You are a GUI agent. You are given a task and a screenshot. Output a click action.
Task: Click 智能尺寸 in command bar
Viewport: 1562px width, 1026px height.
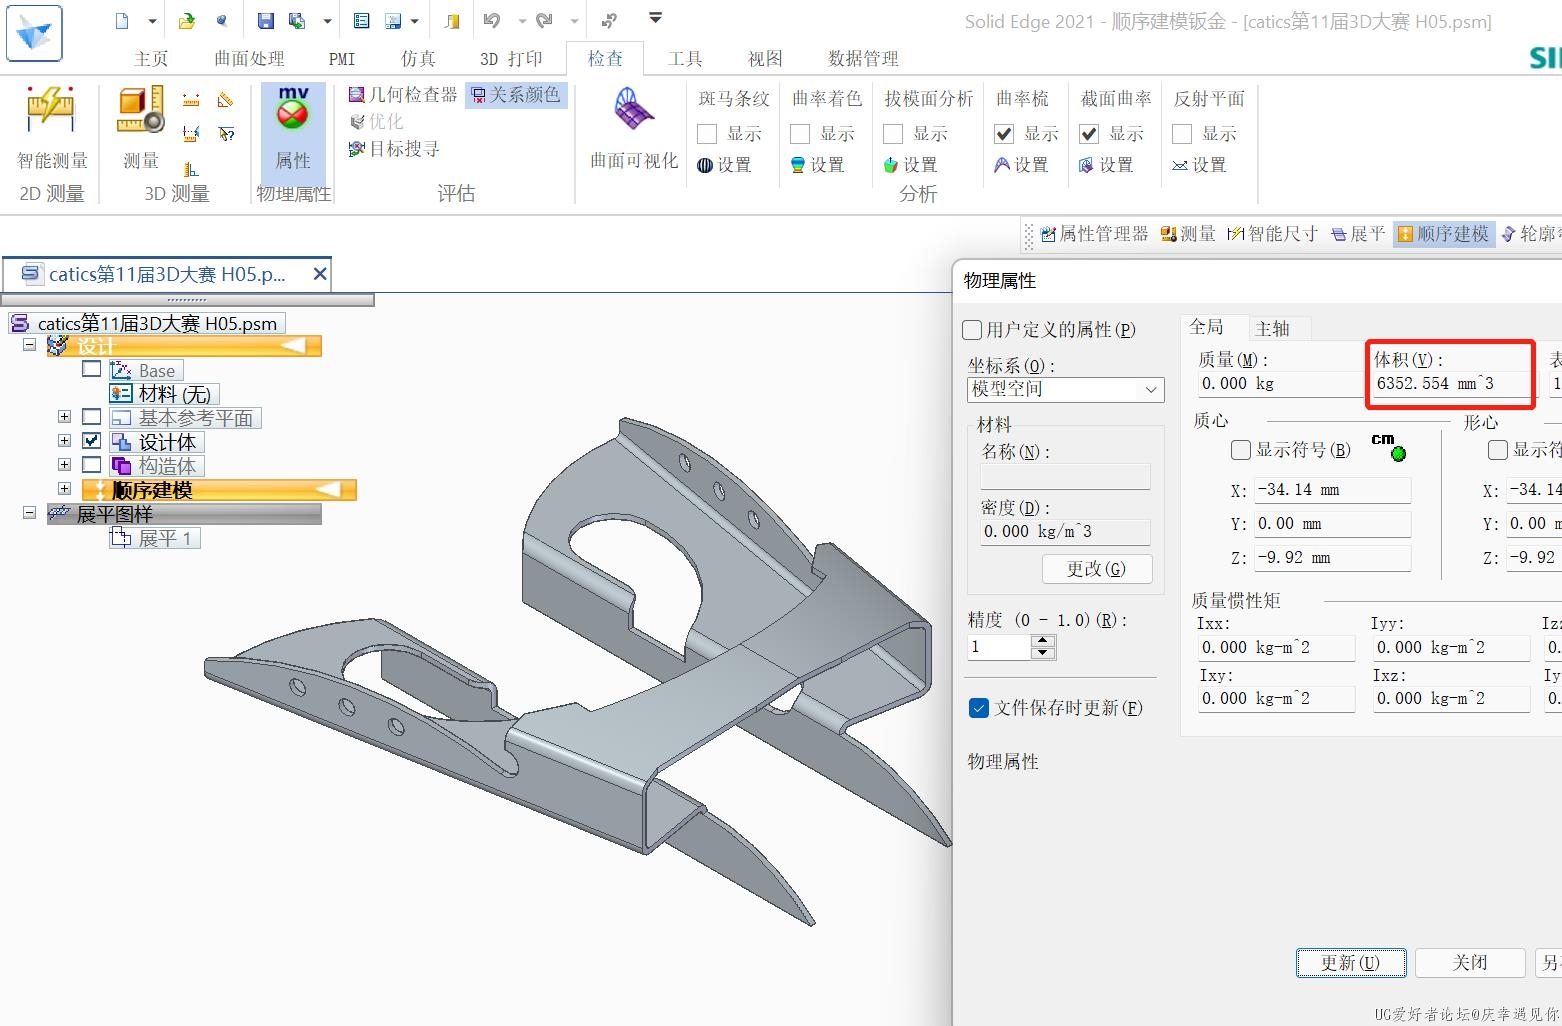[x=1272, y=234]
